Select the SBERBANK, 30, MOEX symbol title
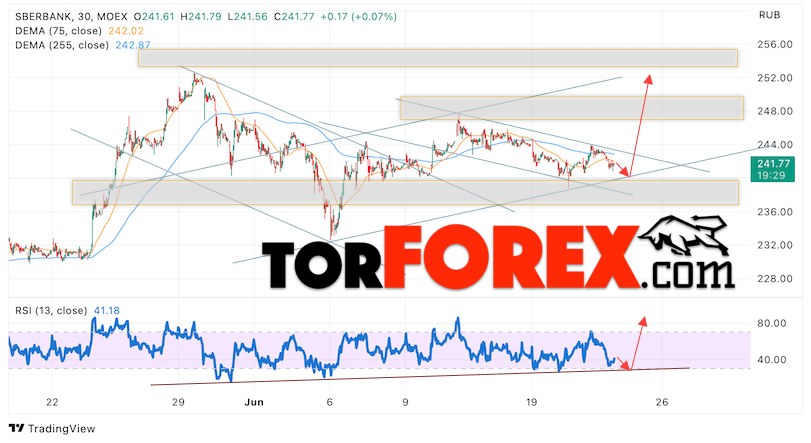 click(71, 17)
